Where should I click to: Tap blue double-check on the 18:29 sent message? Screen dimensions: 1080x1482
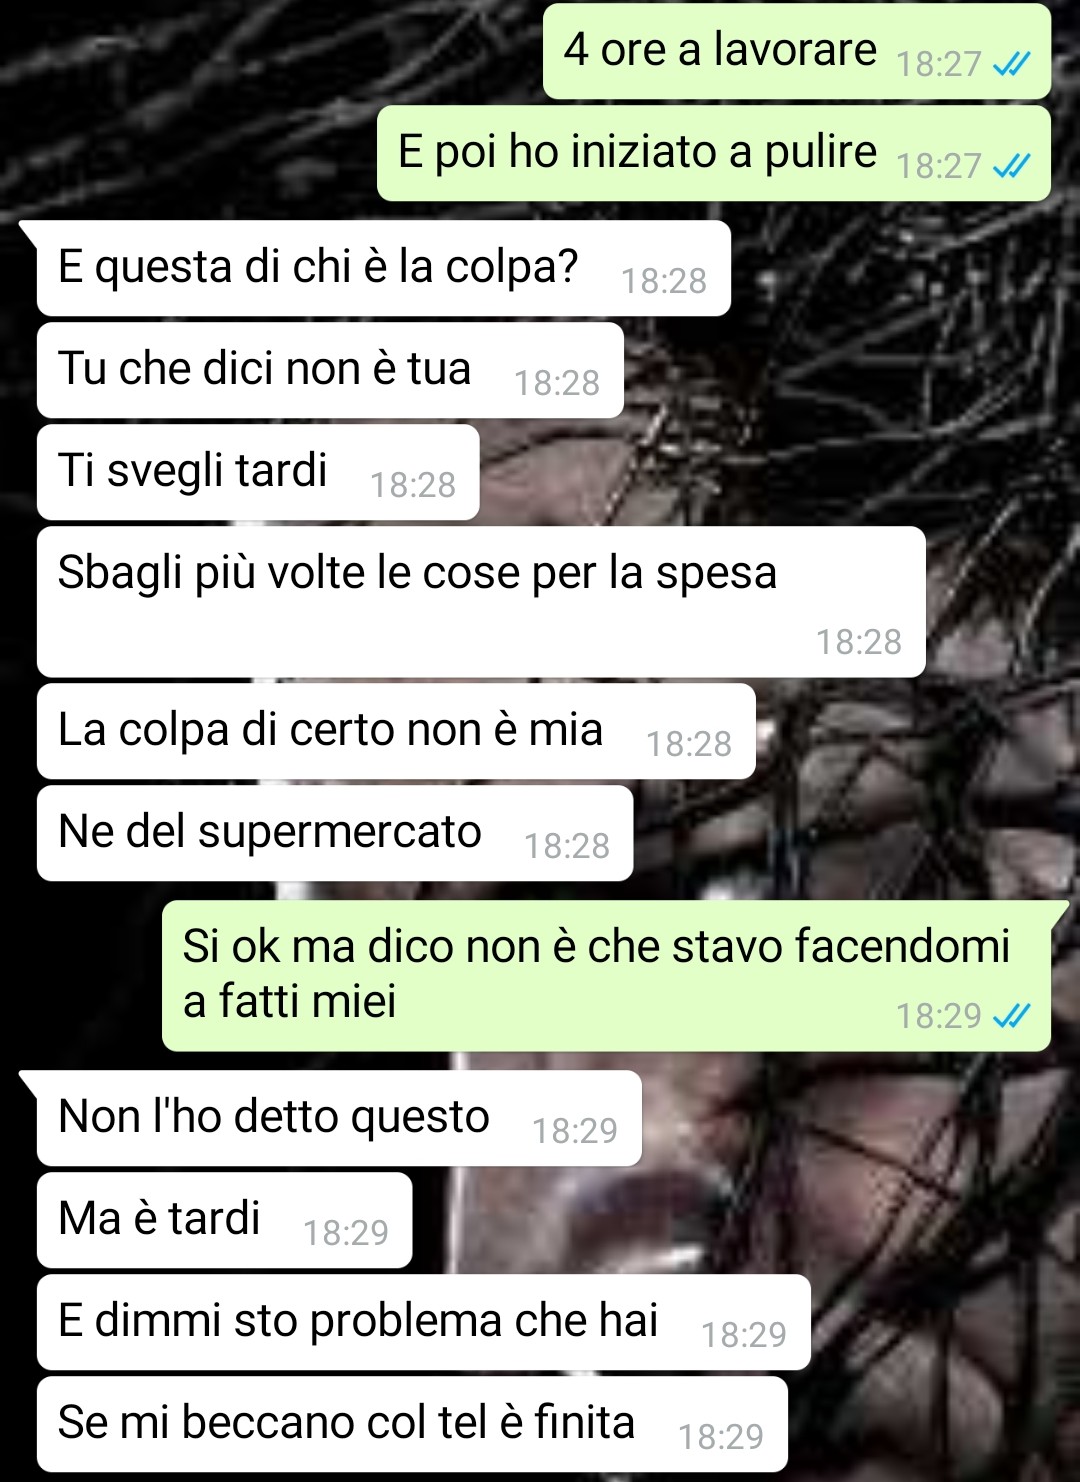click(x=1011, y=1017)
